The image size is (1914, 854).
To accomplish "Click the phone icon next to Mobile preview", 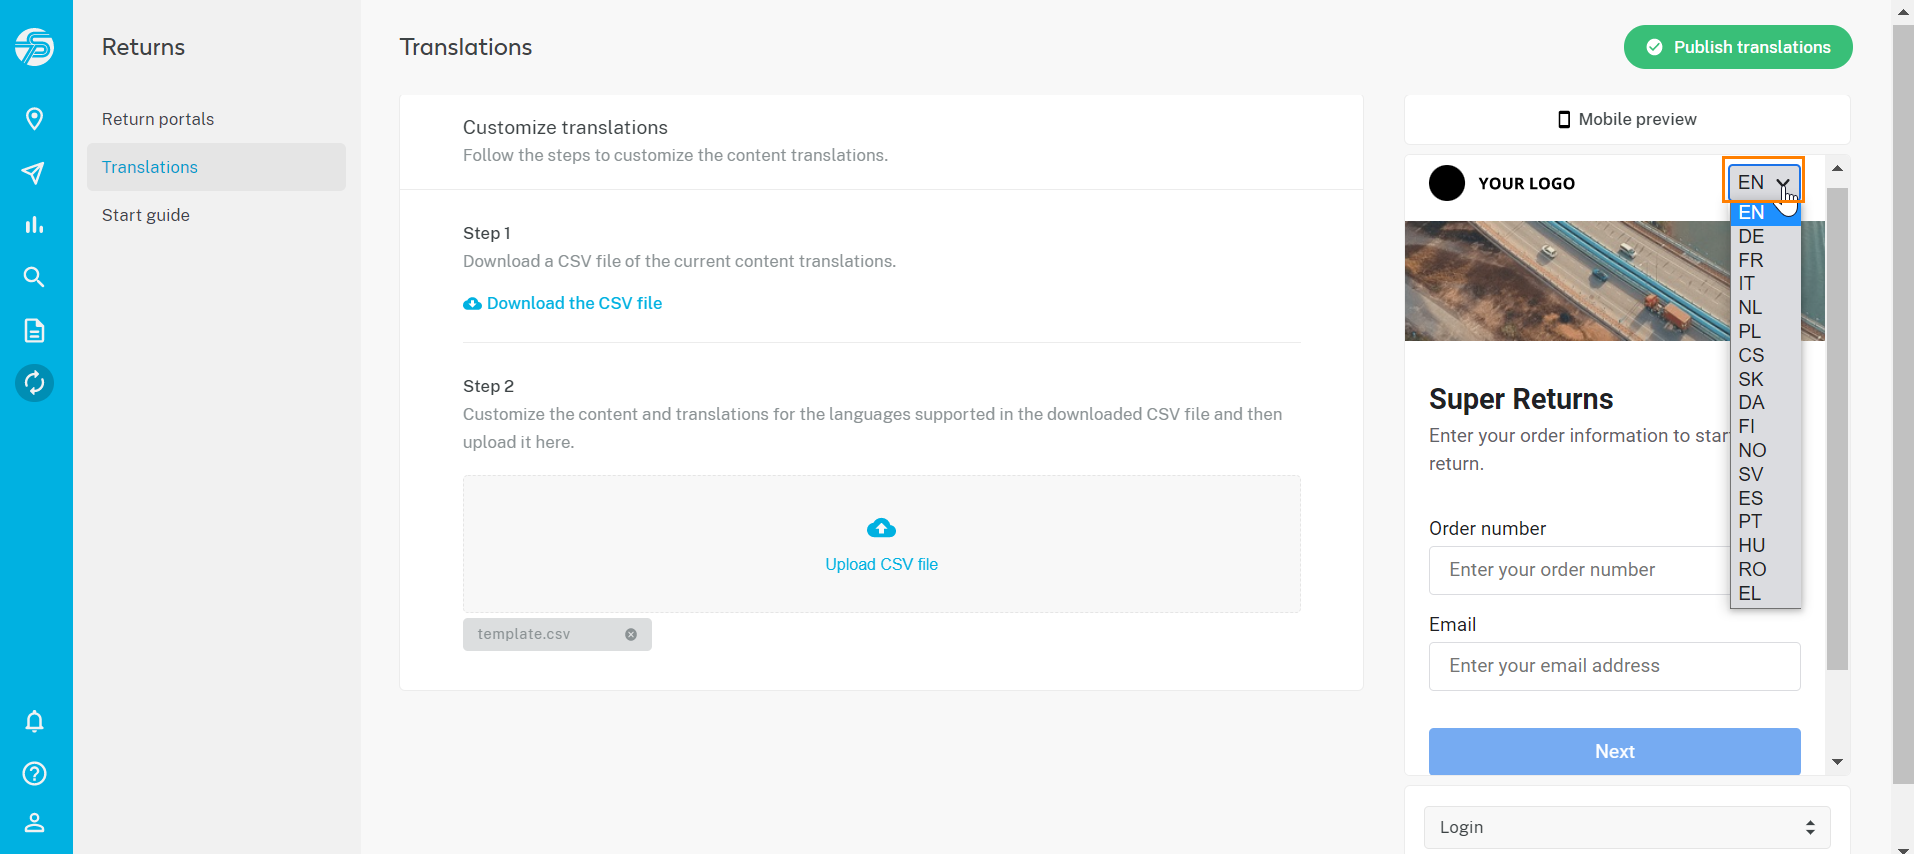I will point(1564,120).
